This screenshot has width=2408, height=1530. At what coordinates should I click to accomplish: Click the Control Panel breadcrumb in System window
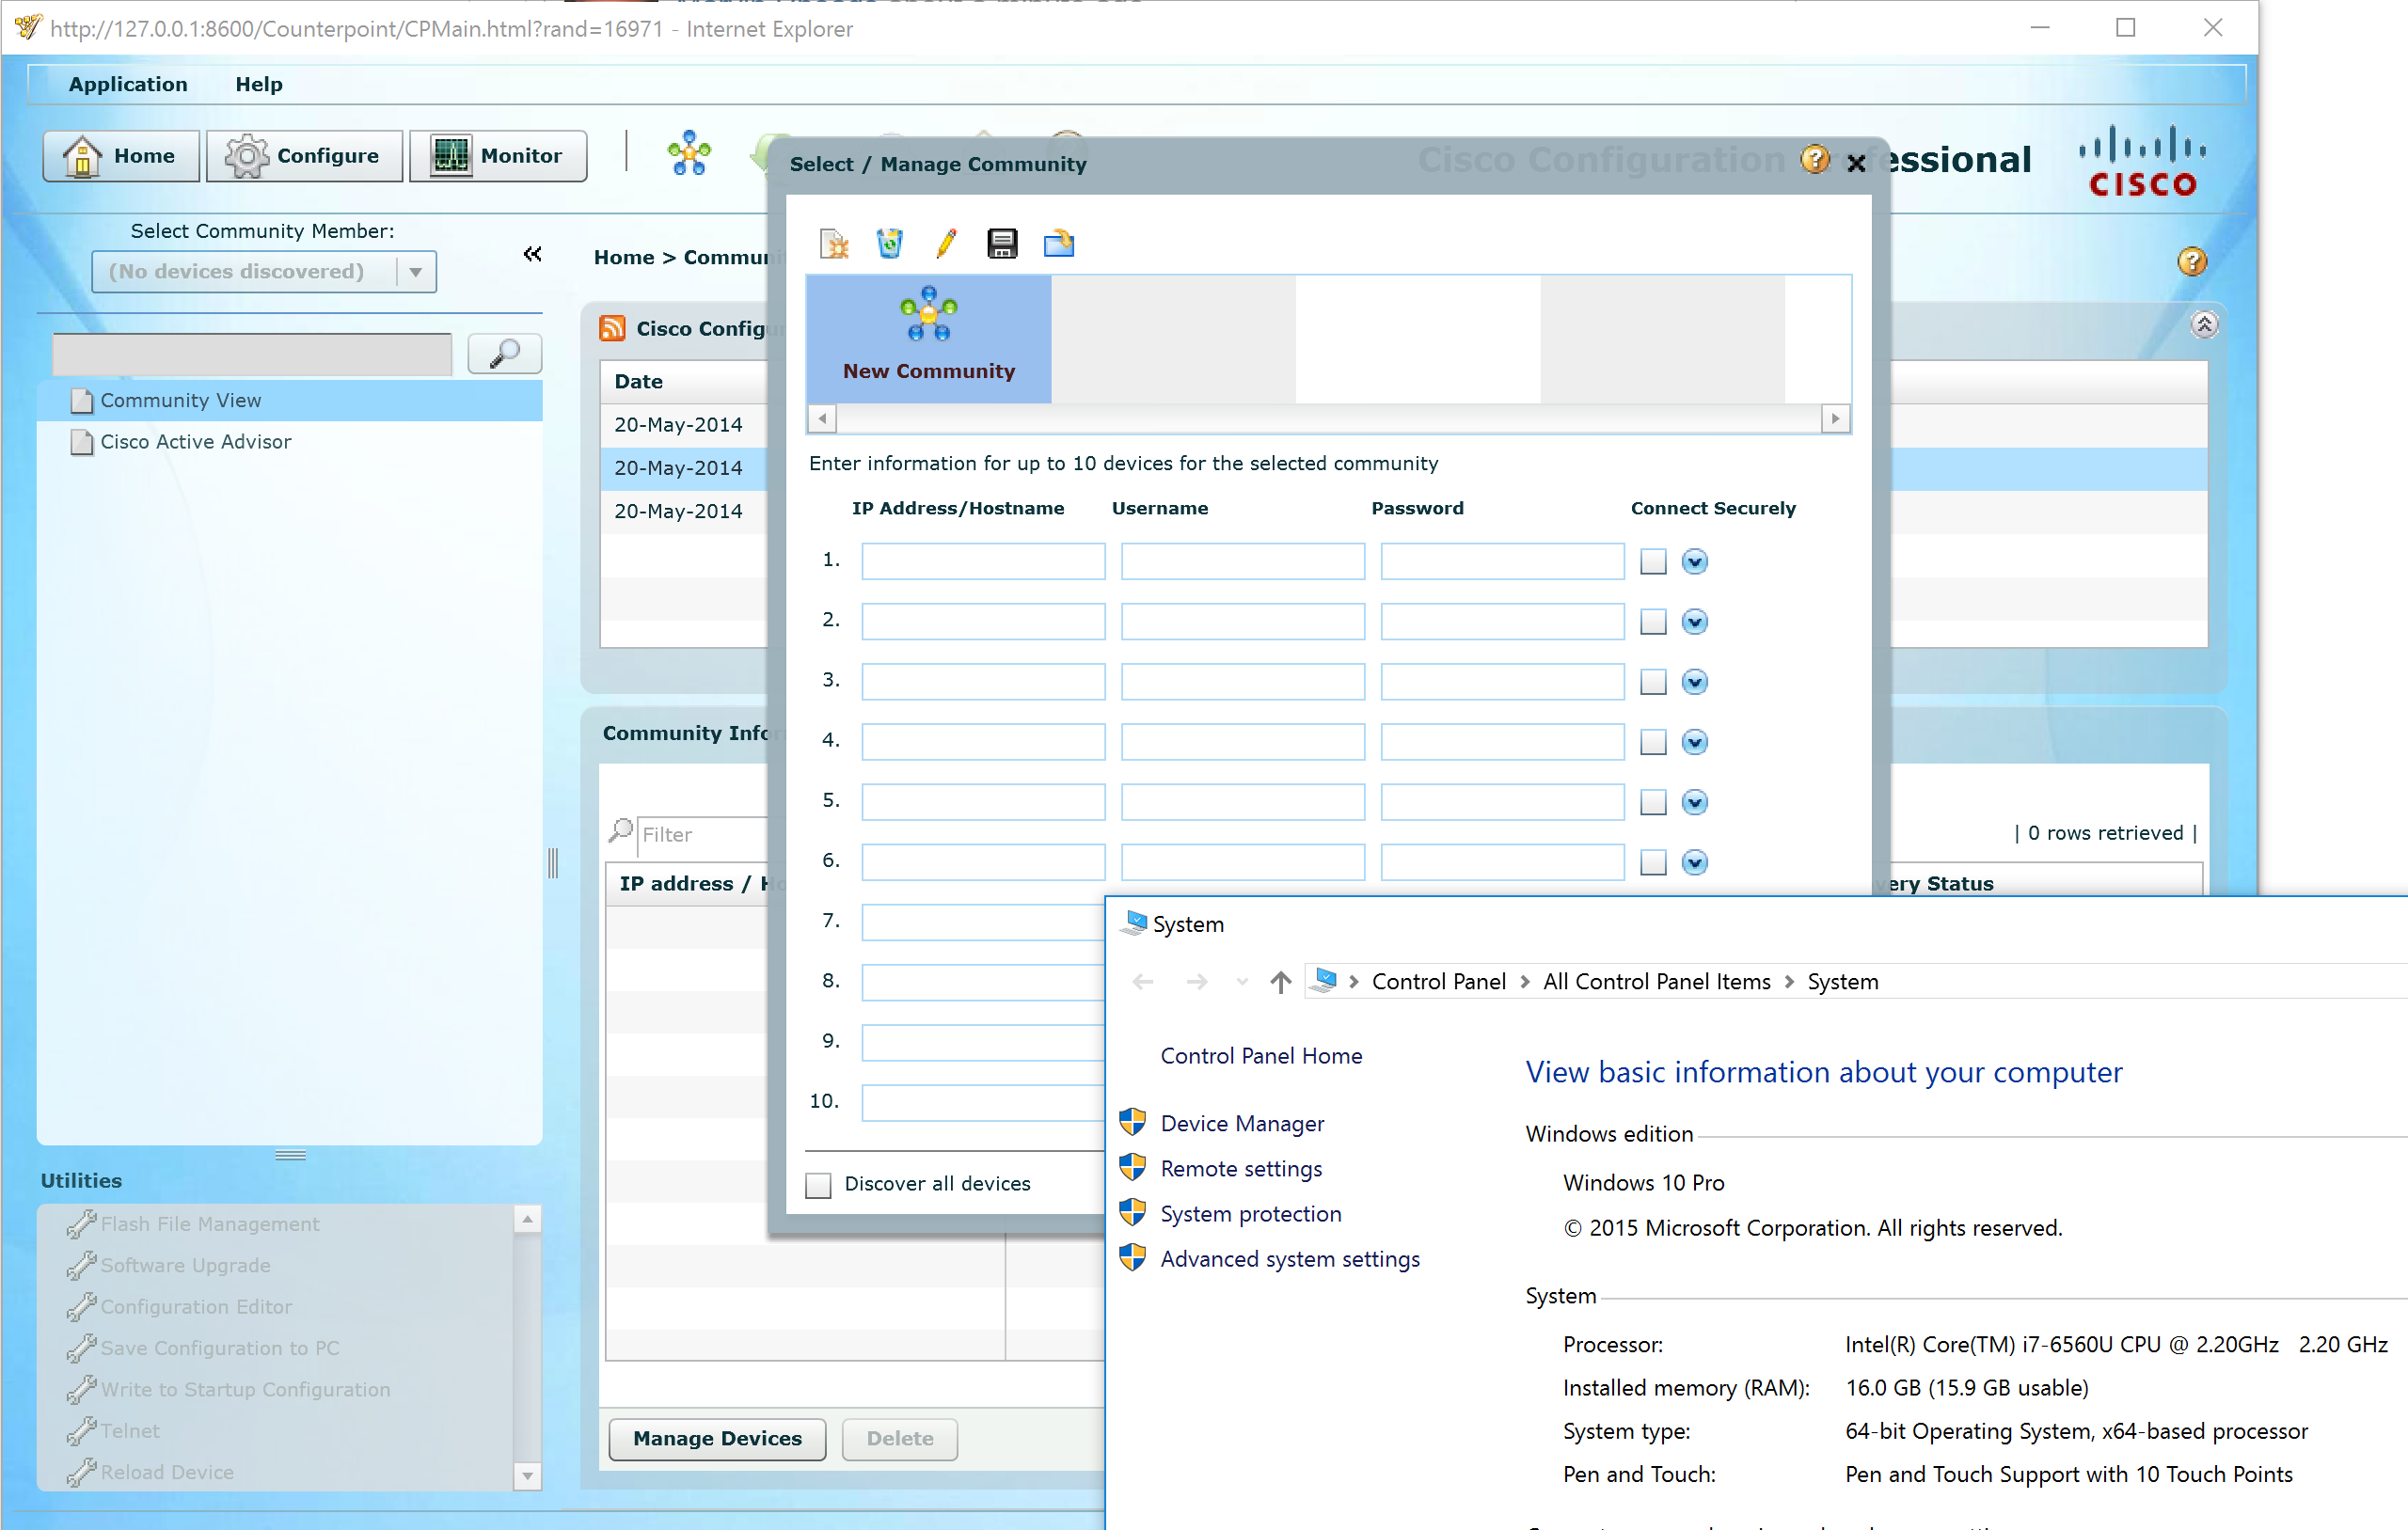1438,982
